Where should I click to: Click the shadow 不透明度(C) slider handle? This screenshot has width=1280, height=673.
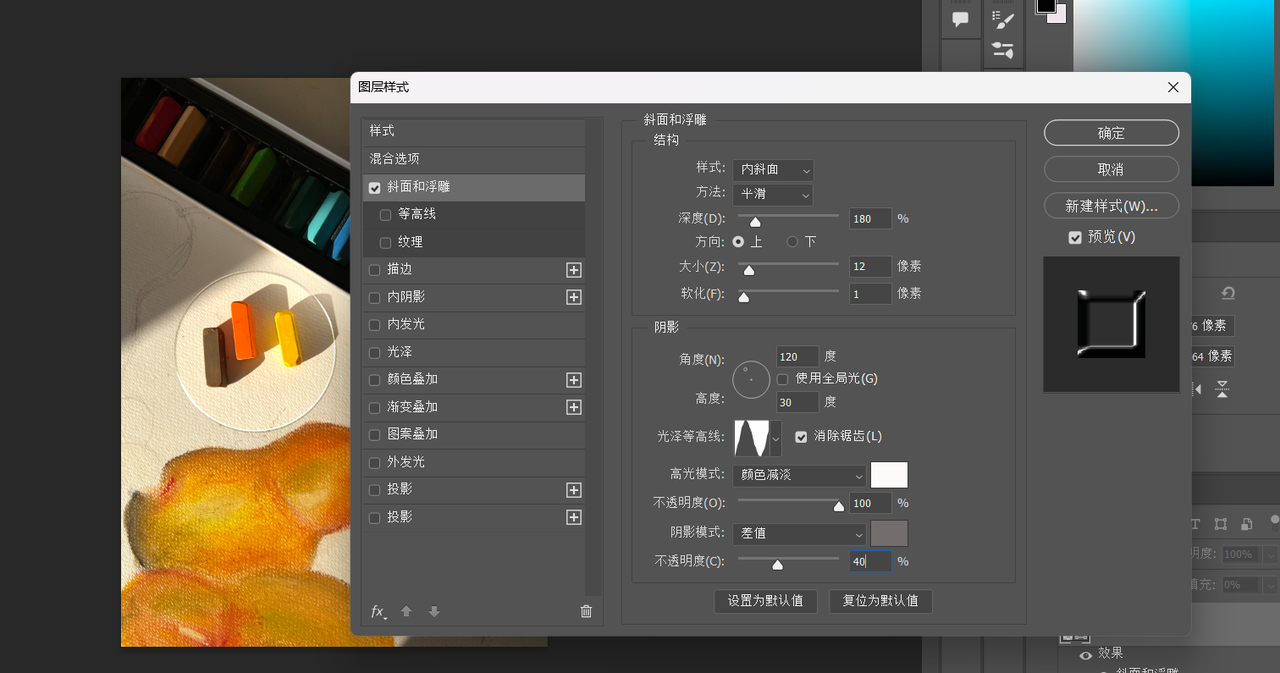point(777,565)
